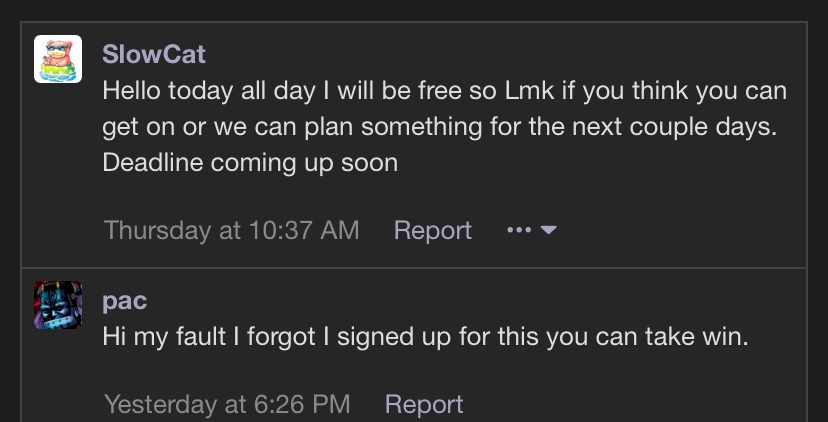Click the Yesterday at 6:26 PM timestamp
The height and width of the screenshot is (422, 828).
pos(227,405)
